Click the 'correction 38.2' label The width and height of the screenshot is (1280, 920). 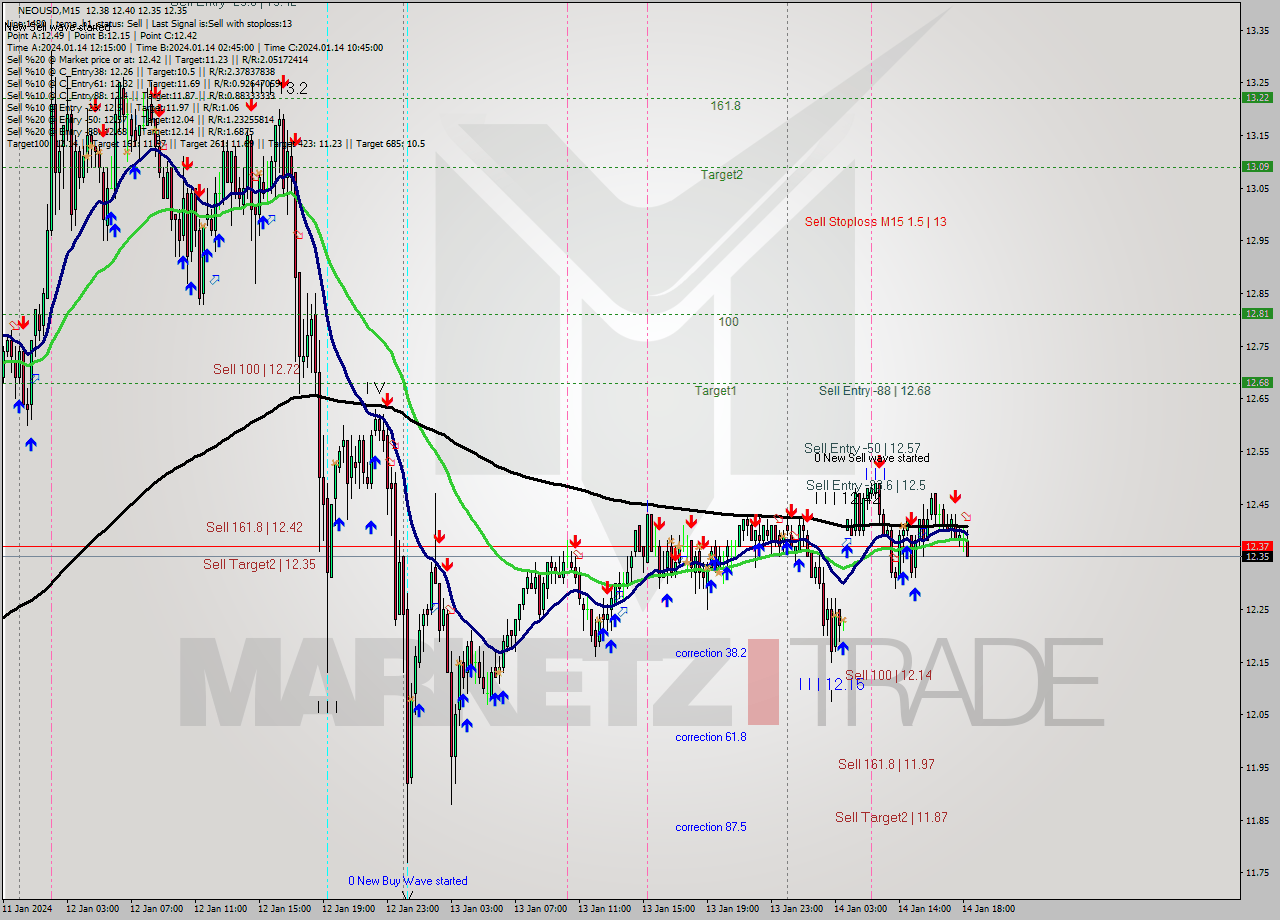pyautogui.click(x=710, y=653)
